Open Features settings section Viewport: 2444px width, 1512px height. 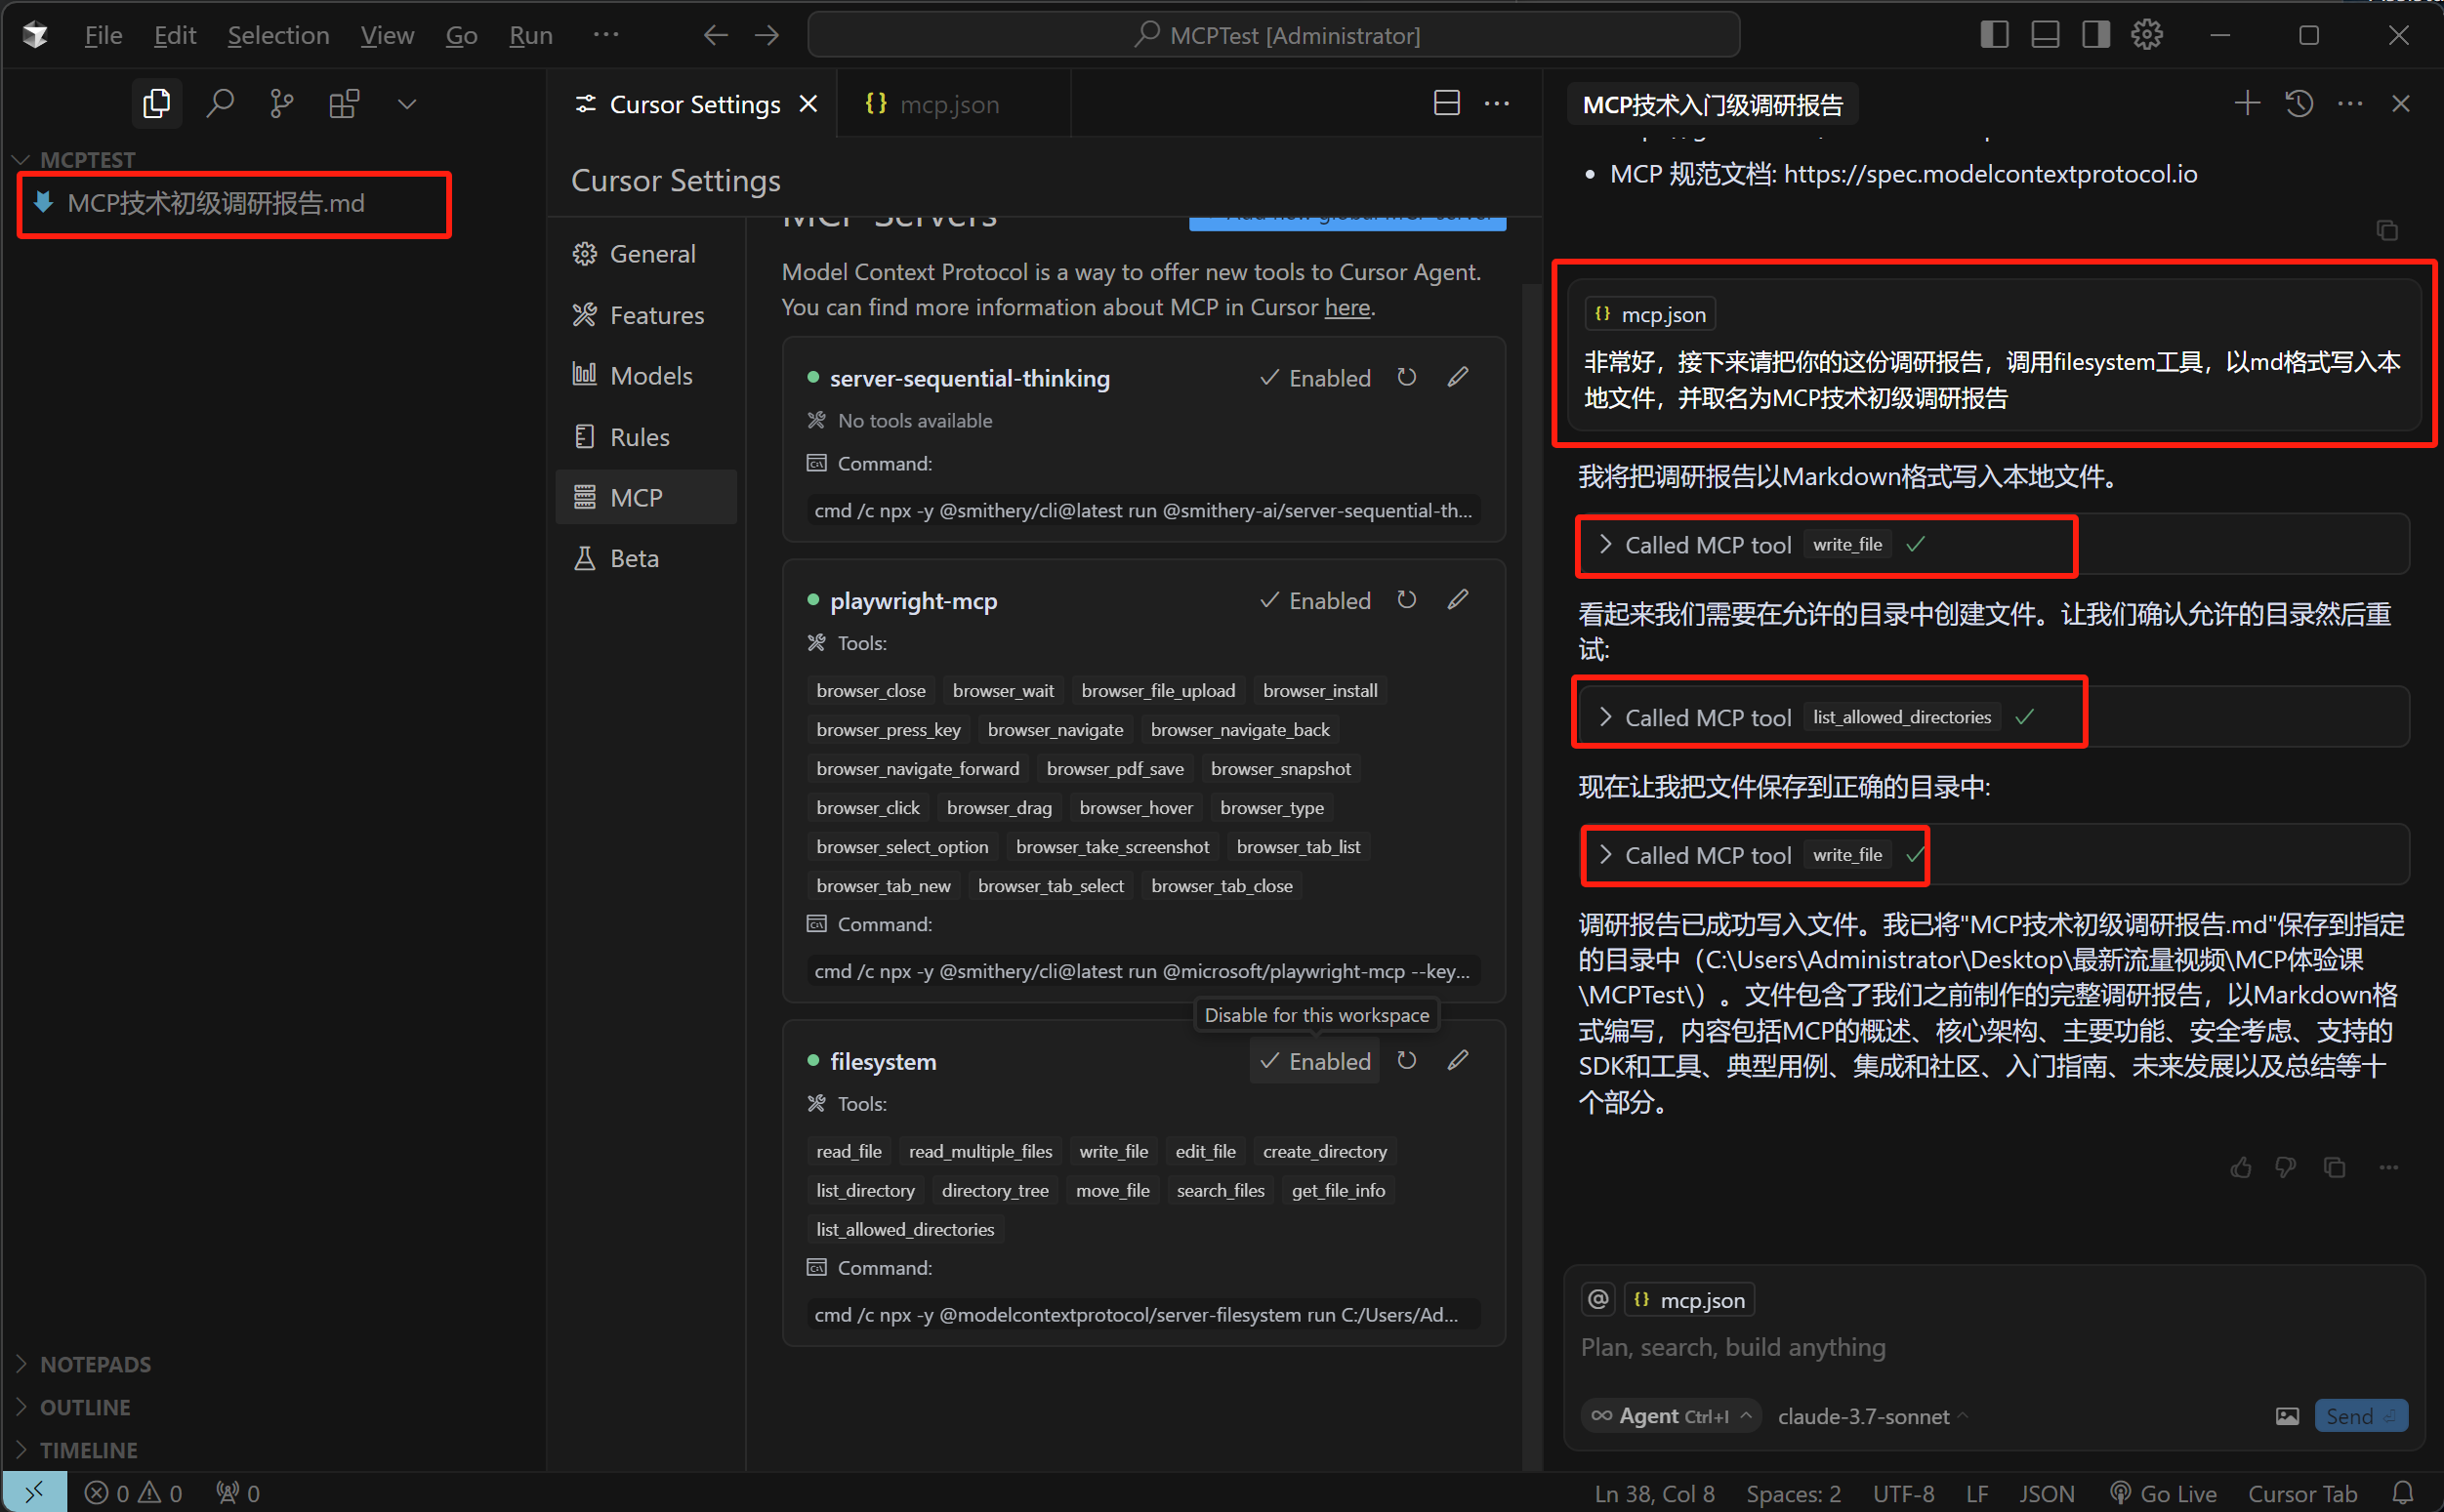[x=646, y=315]
